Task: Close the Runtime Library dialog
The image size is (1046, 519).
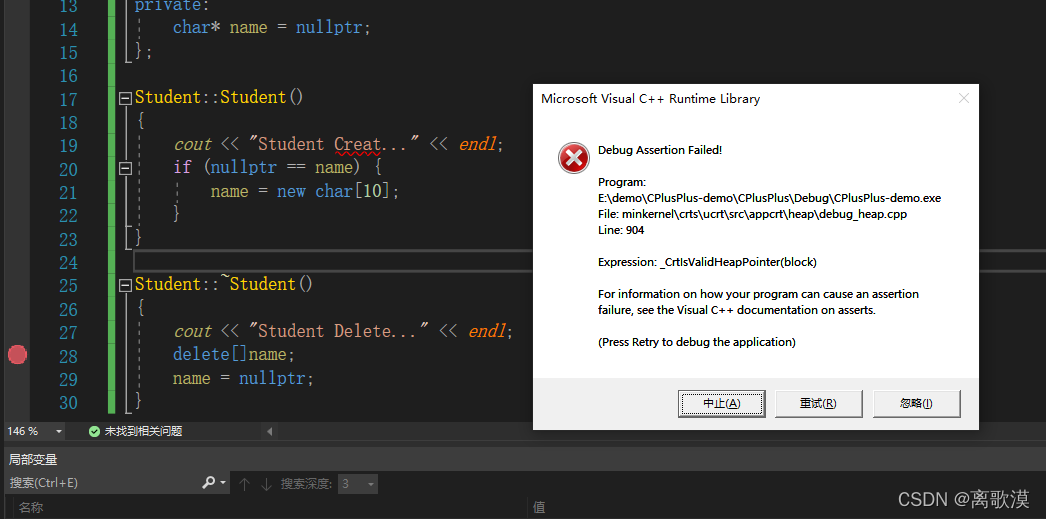Action: [963, 99]
